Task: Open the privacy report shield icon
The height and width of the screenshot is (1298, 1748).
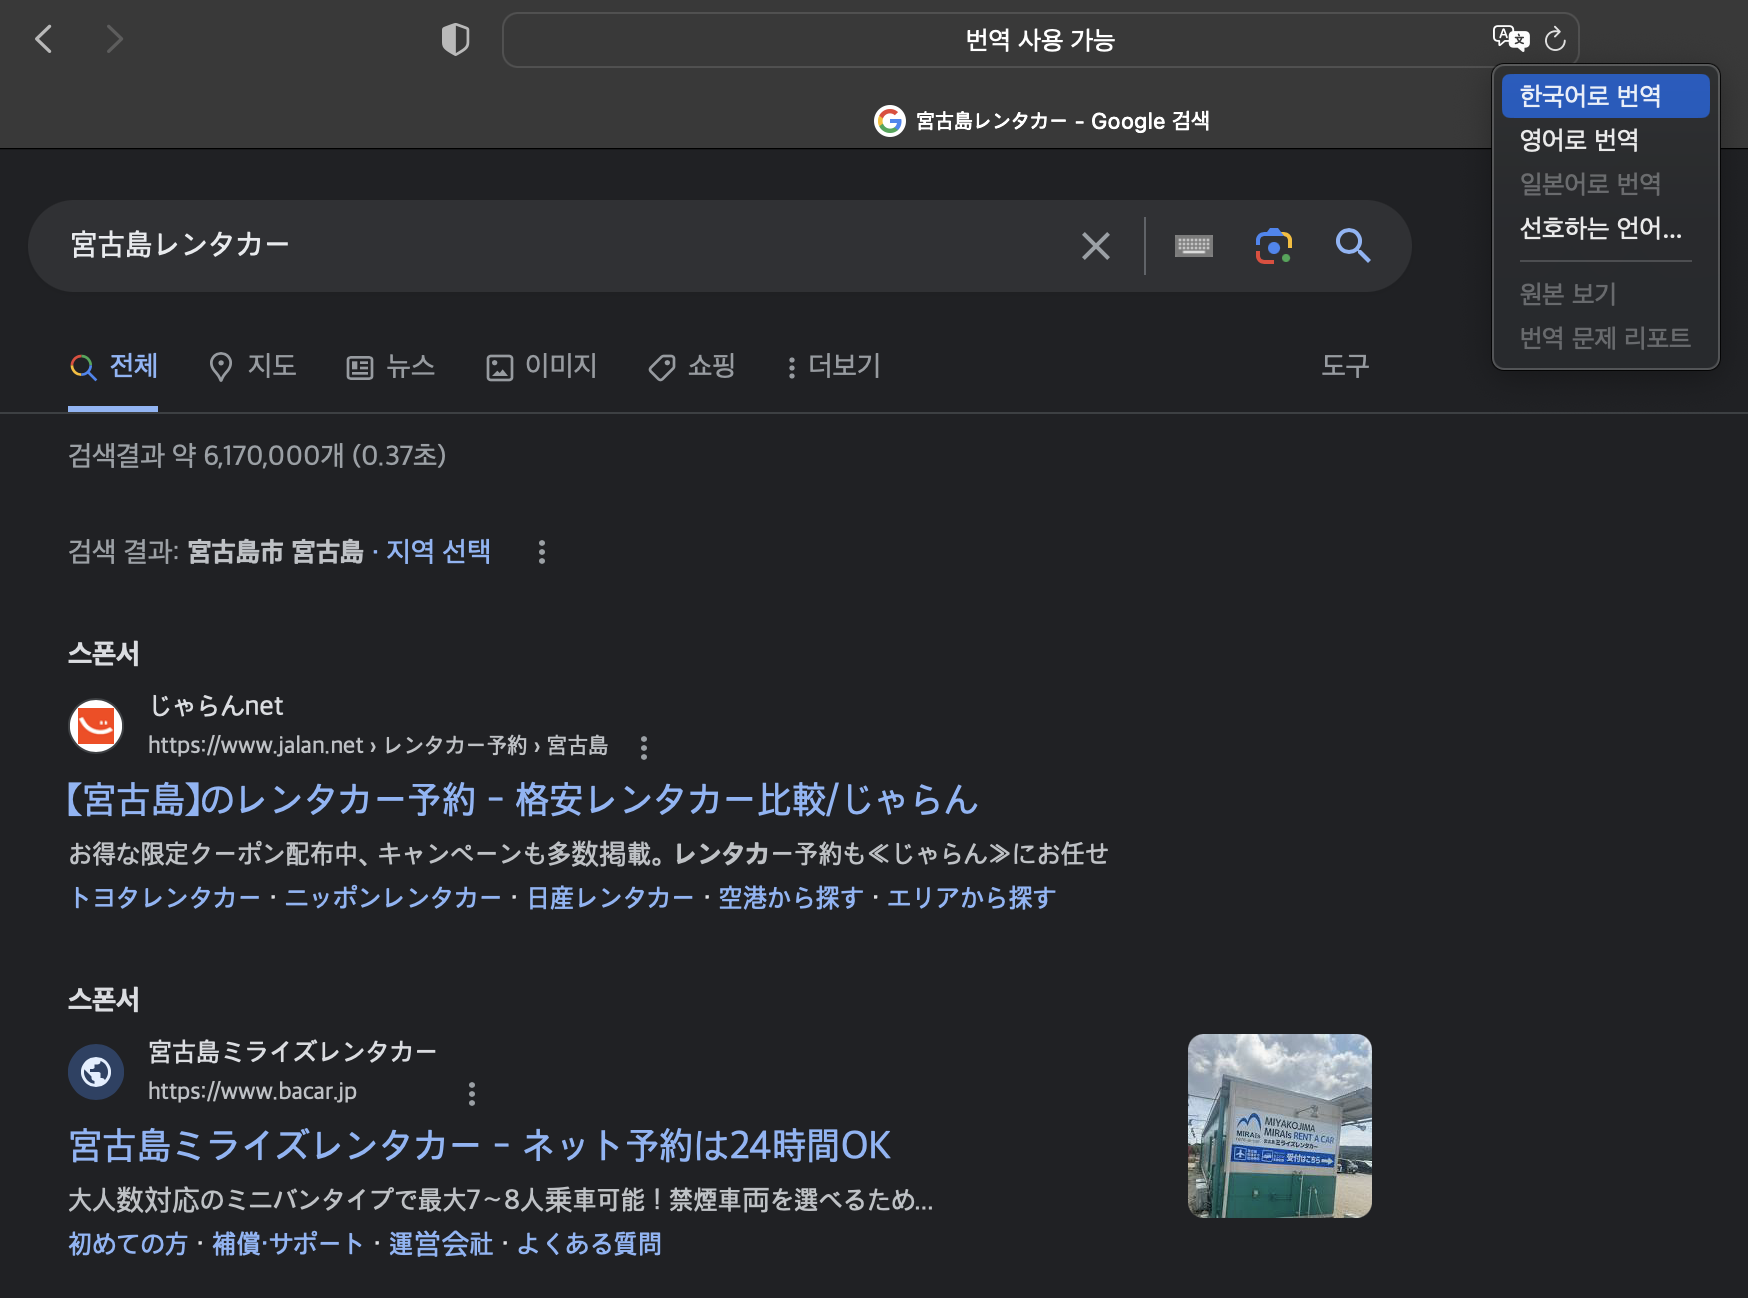Action: pos(455,40)
